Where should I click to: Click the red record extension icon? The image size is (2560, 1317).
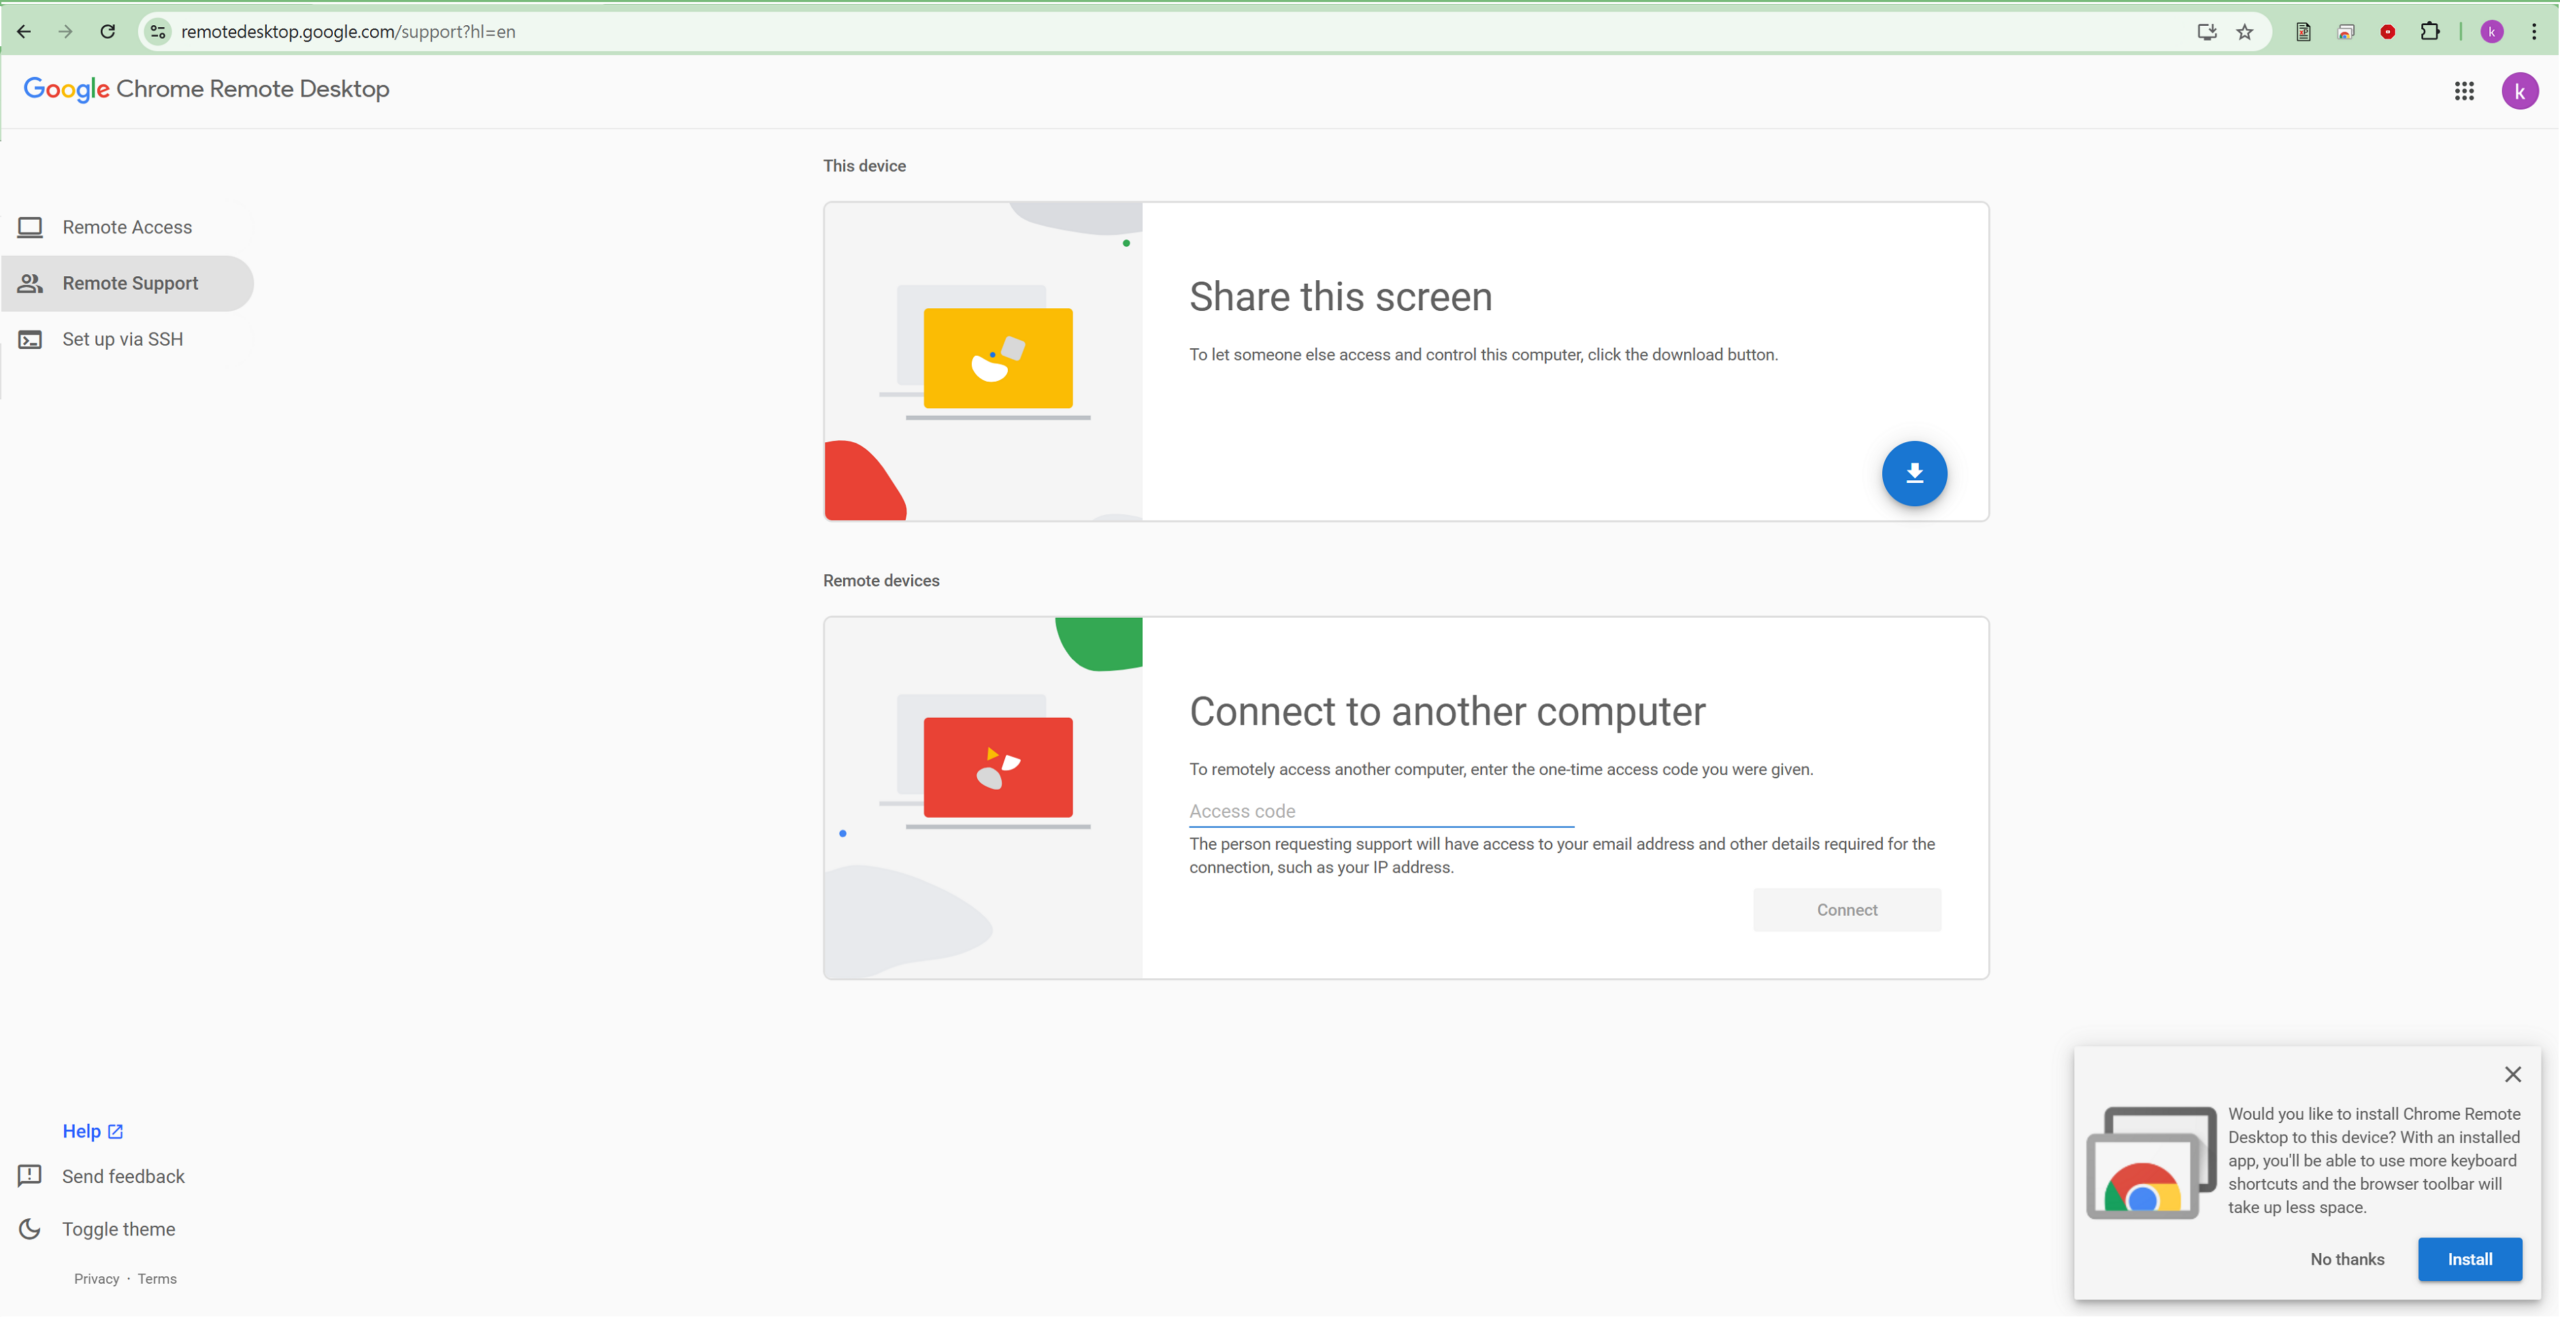2388,32
